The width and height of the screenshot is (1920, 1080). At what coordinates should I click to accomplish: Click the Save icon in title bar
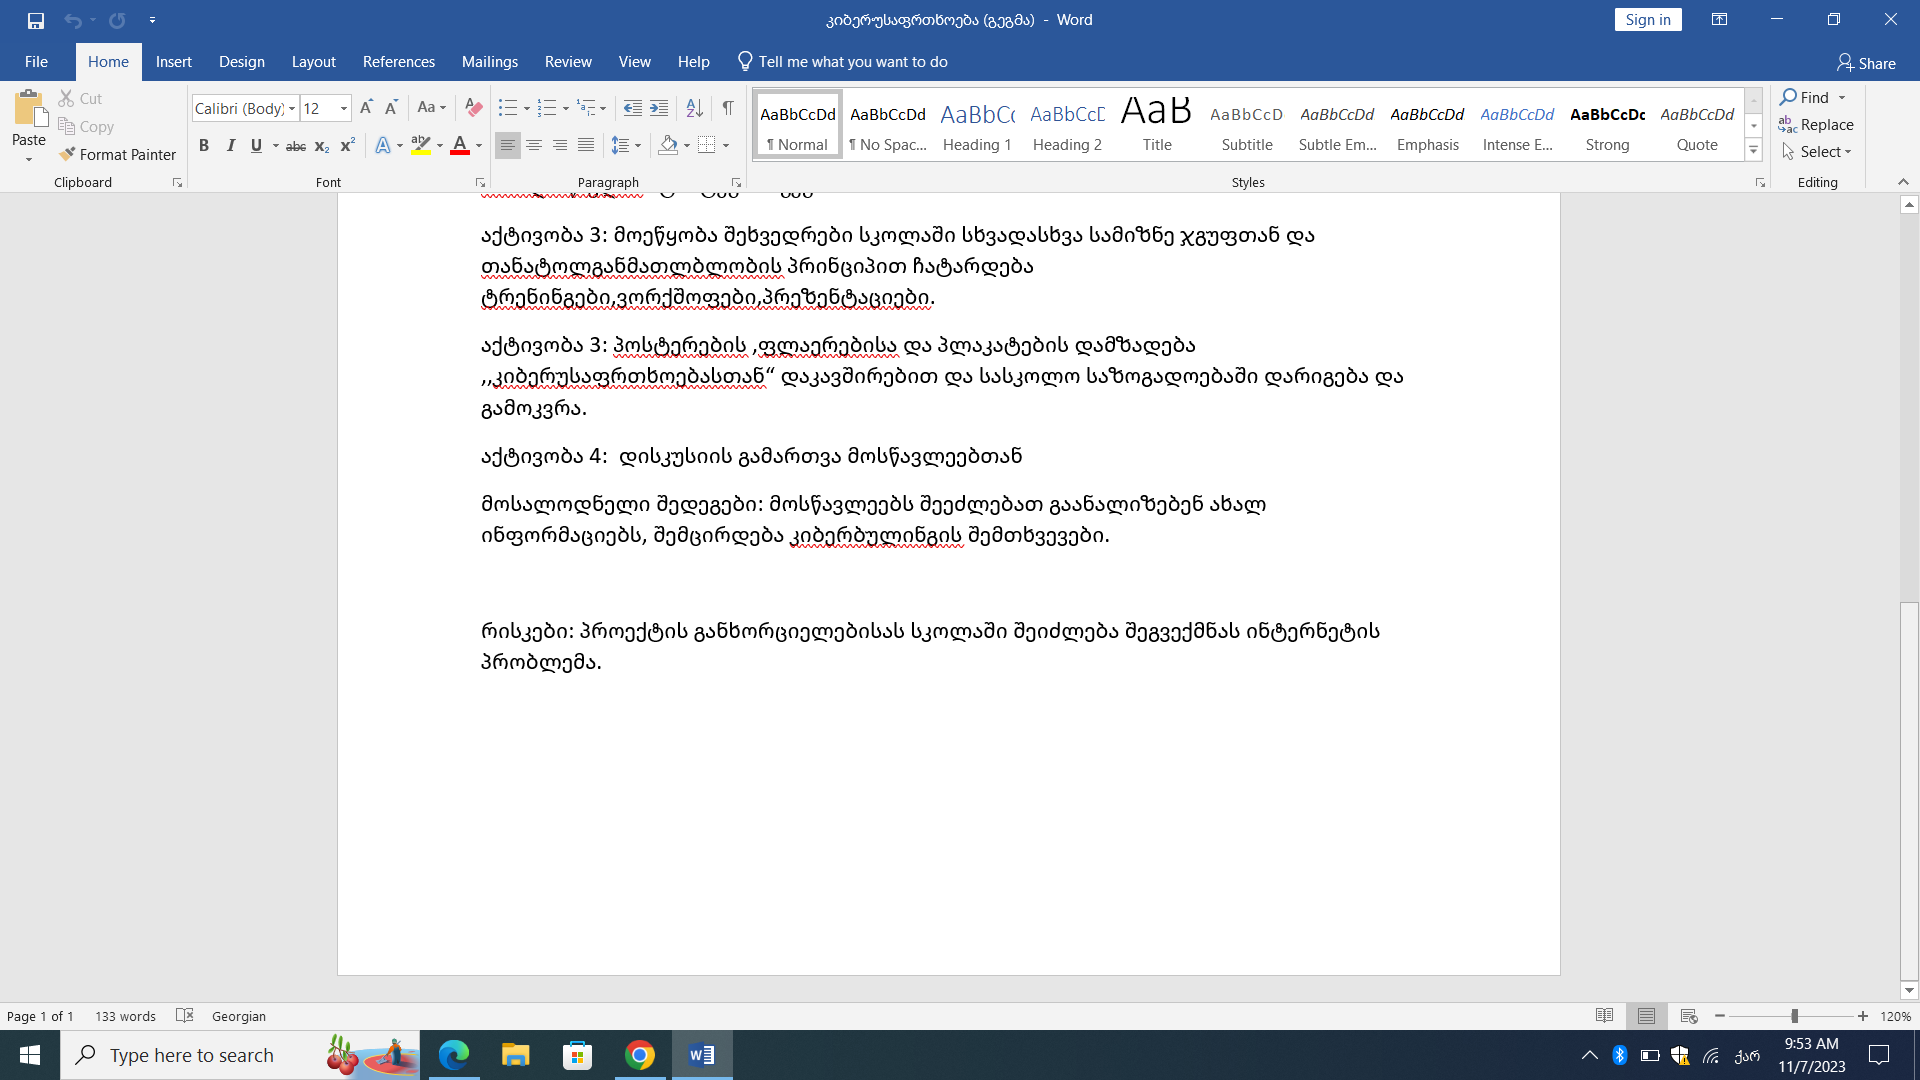36,20
